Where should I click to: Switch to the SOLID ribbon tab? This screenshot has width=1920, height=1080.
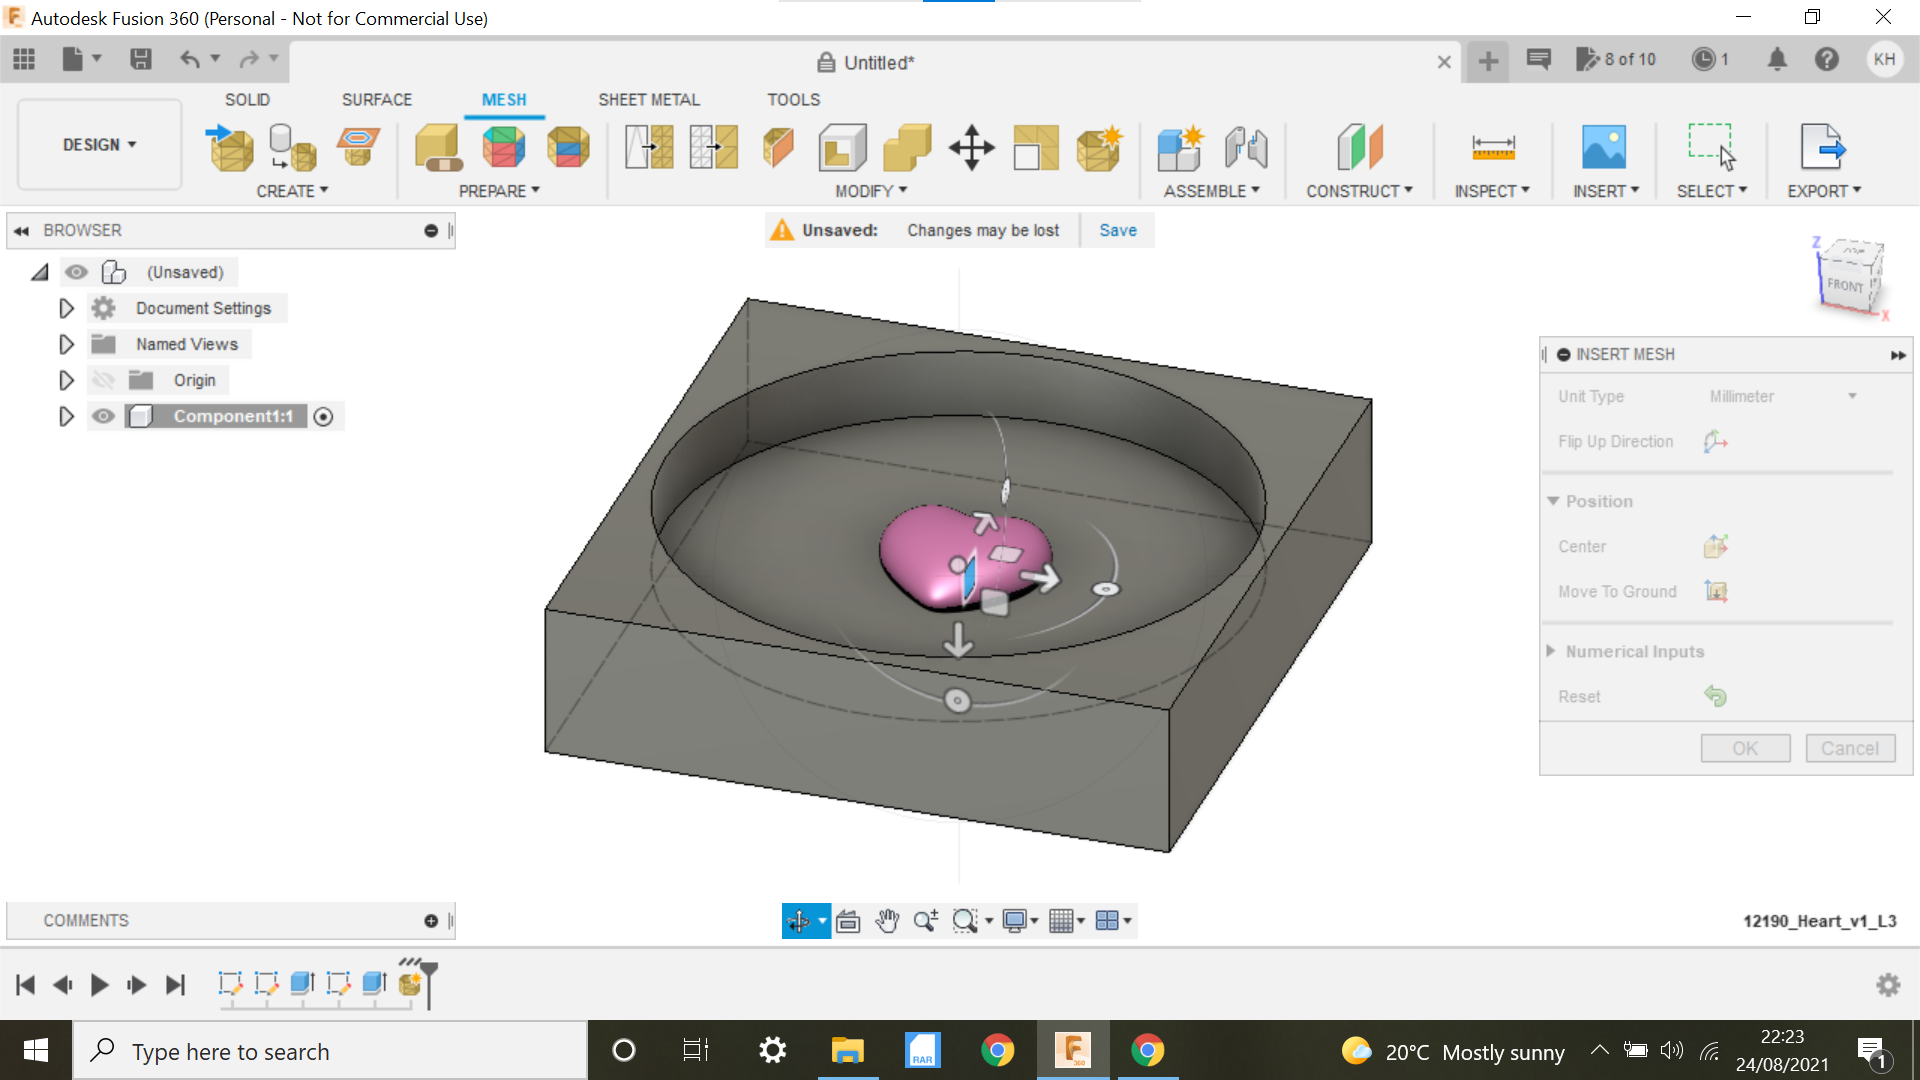coord(247,99)
